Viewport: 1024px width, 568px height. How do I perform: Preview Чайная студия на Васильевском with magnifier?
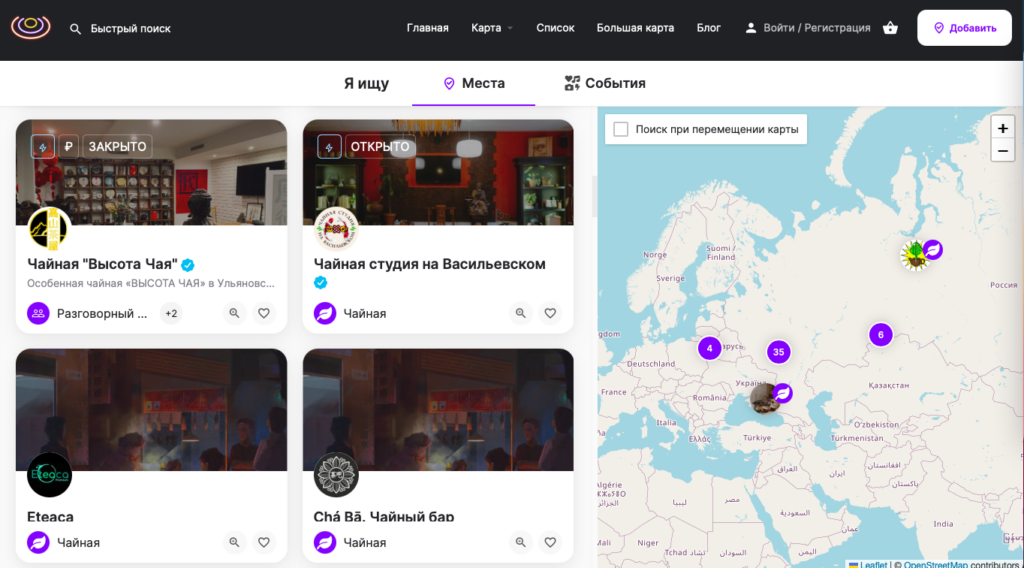coord(520,313)
